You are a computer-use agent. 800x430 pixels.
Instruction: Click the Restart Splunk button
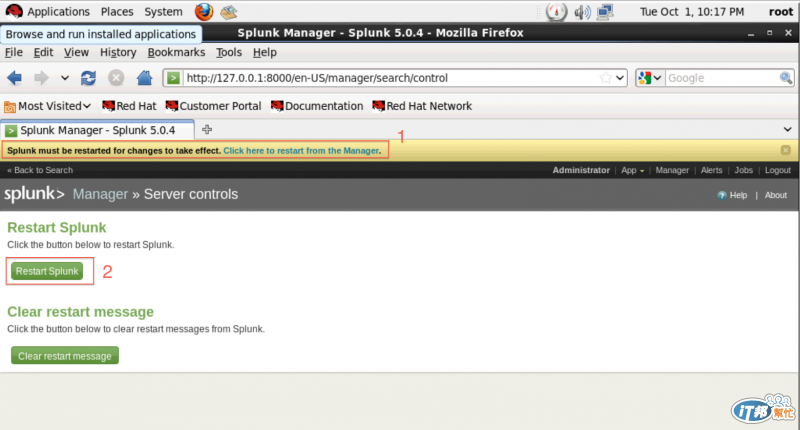pyautogui.click(x=47, y=271)
